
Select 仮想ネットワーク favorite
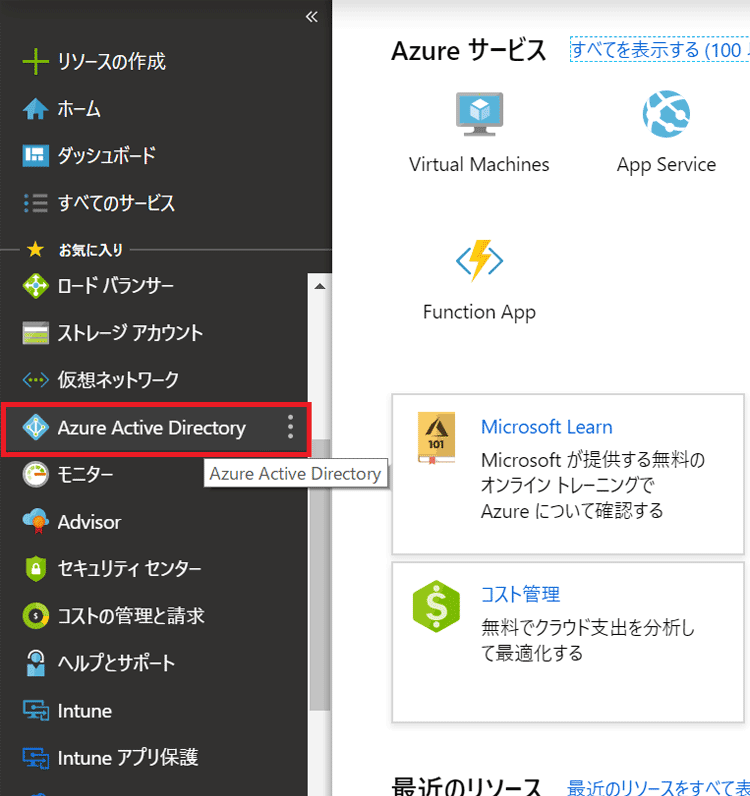(118, 380)
